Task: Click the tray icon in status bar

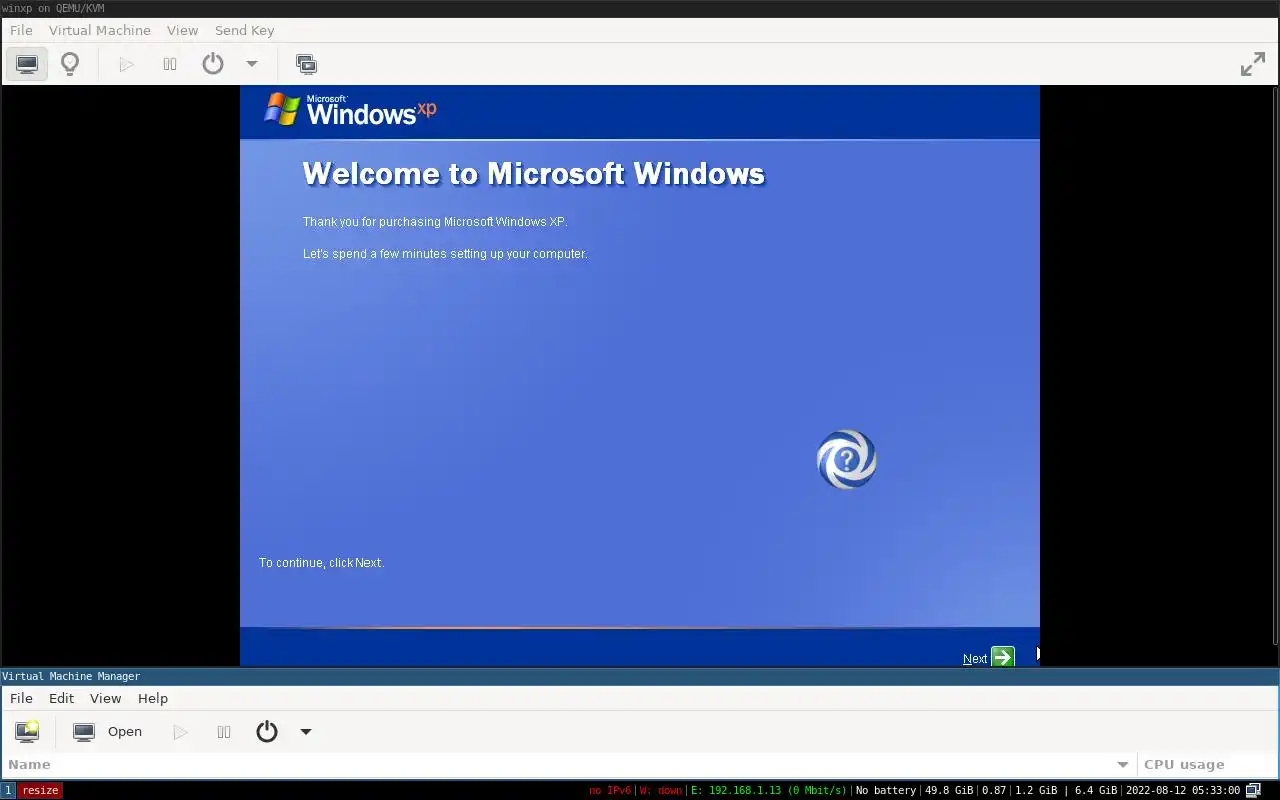Action: pyautogui.click(x=1254, y=790)
